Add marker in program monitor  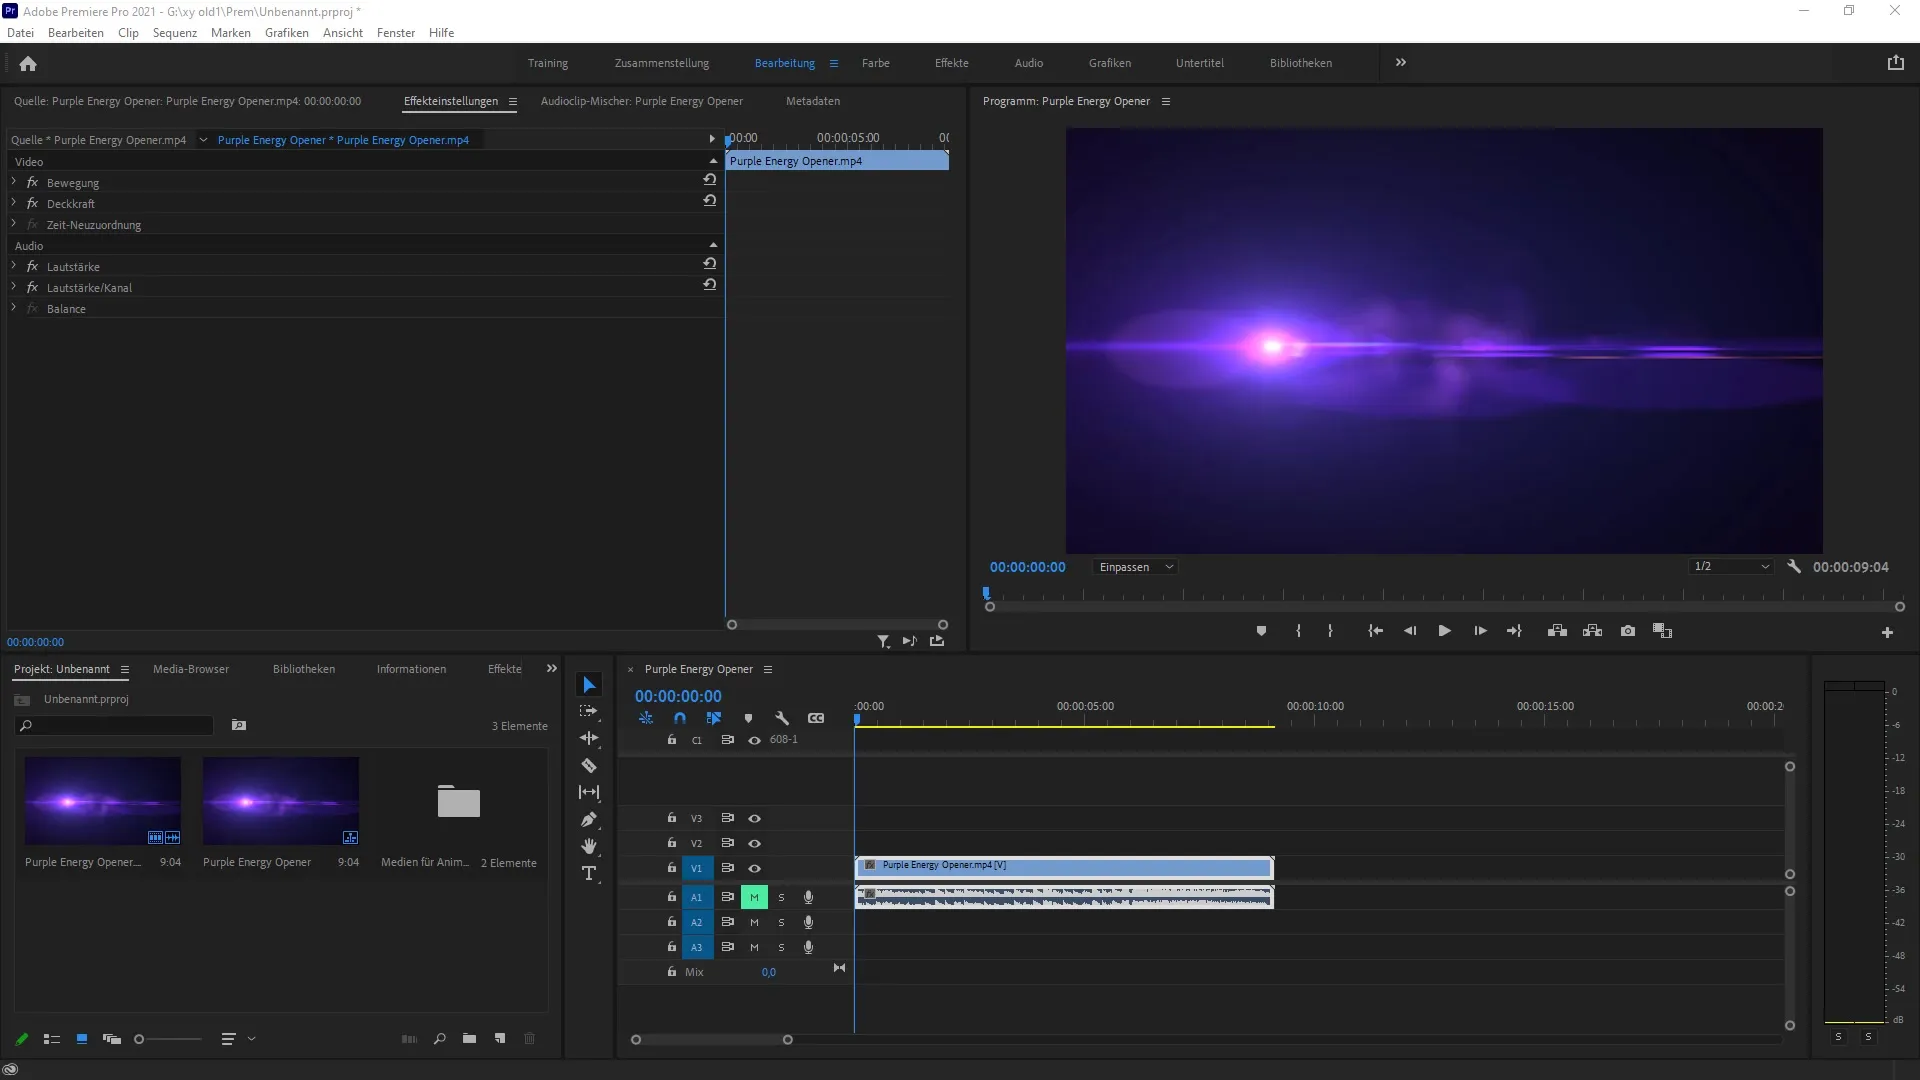1261,631
